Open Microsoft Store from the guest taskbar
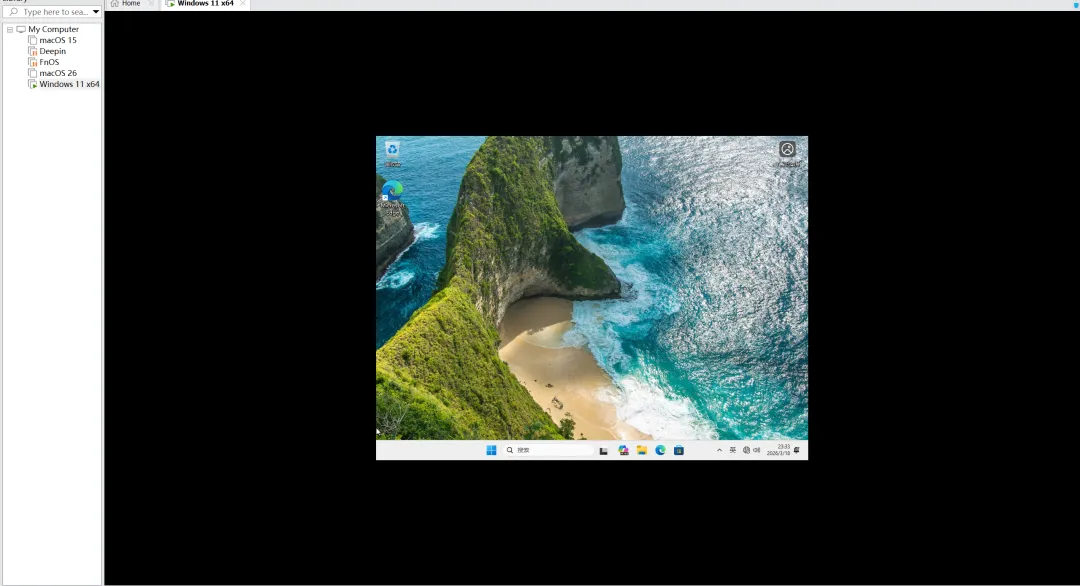The width and height of the screenshot is (1080, 586). click(679, 450)
